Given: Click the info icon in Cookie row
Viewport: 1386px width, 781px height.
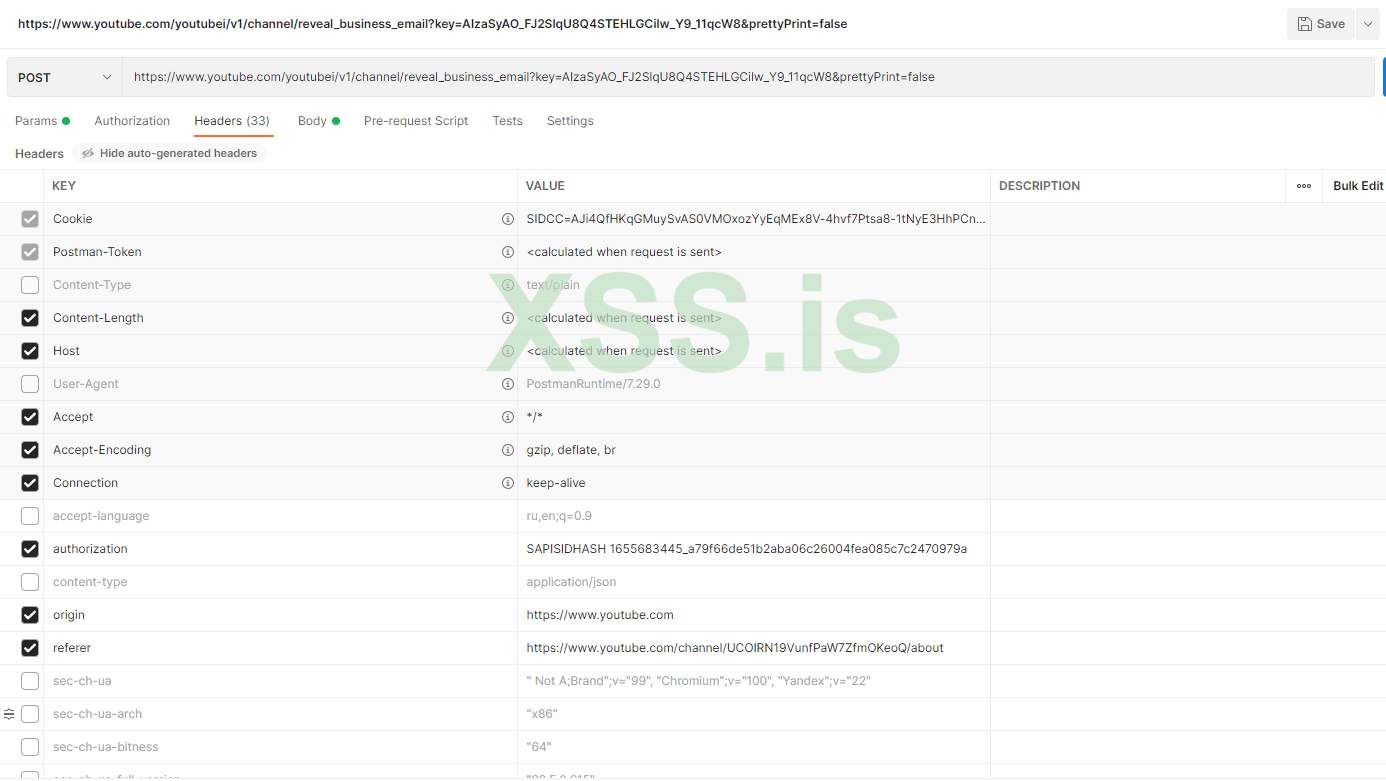Looking at the screenshot, I should click(507, 219).
